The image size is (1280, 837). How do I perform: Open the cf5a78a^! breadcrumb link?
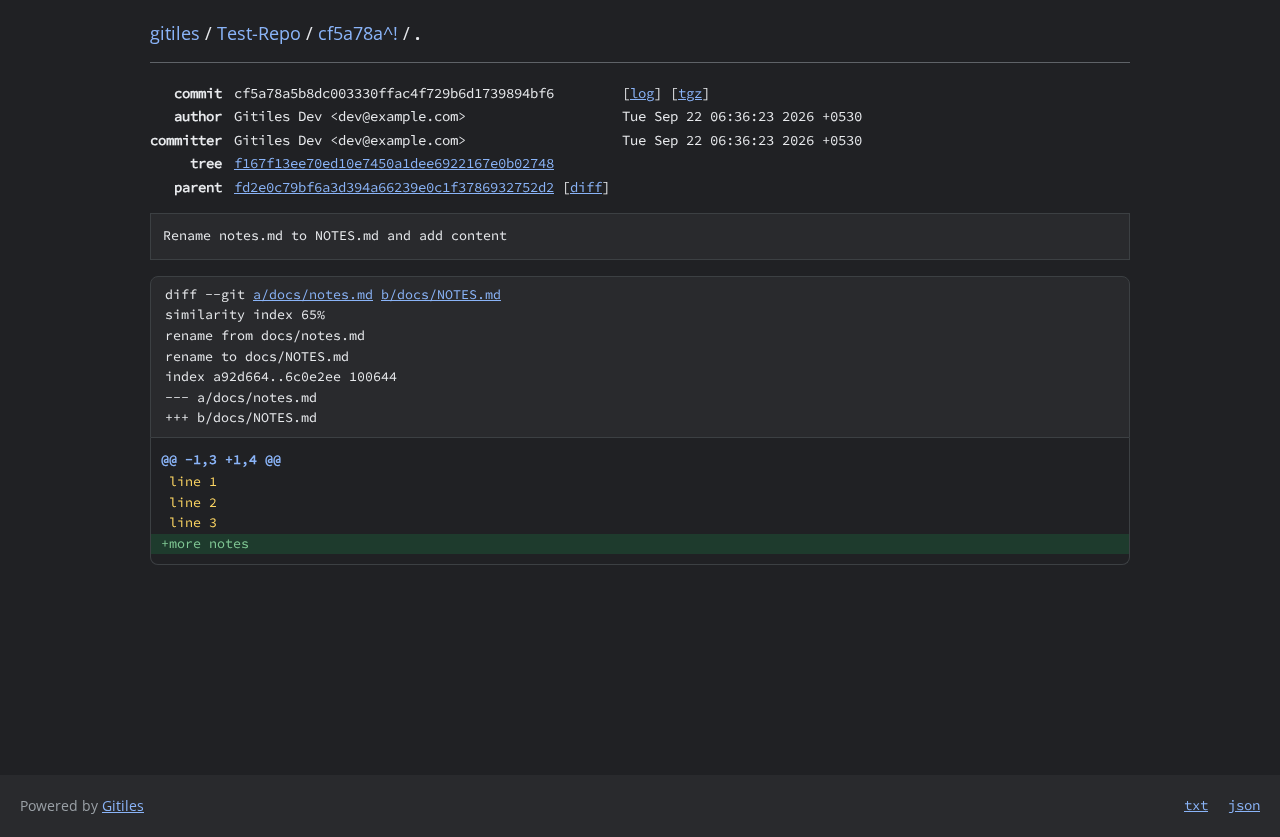pyautogui.click(x=358, y=33)
